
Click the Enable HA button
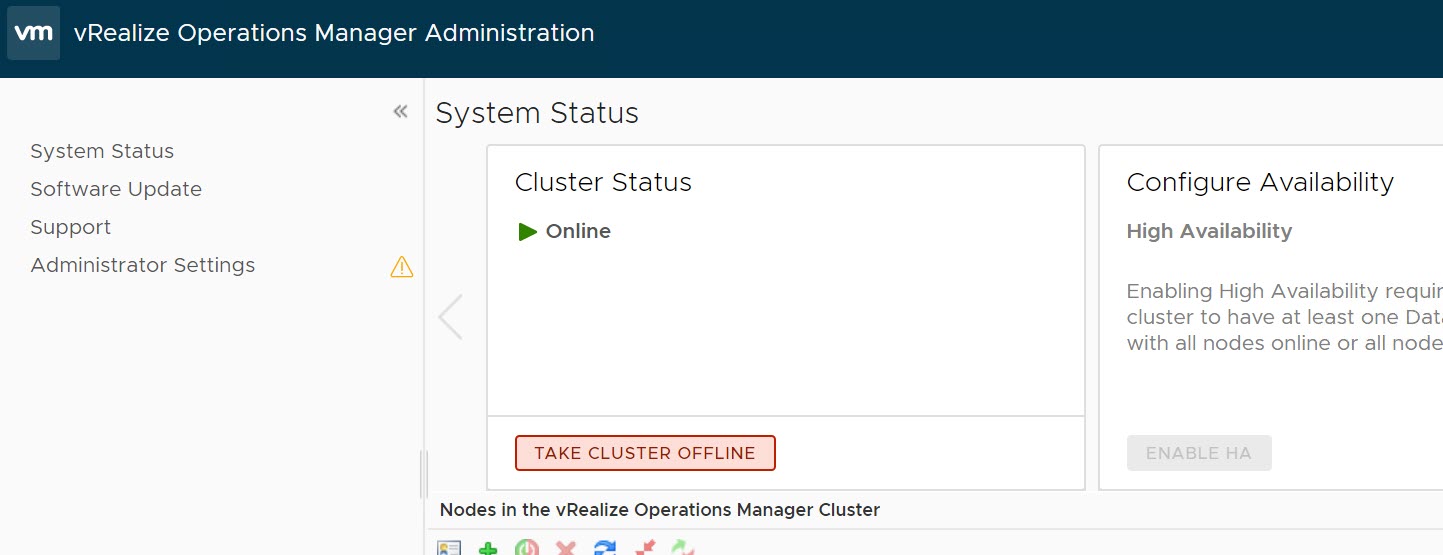tap(1198, 453)
